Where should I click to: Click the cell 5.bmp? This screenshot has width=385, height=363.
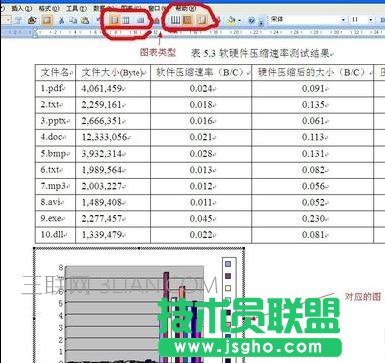[54, 154]
